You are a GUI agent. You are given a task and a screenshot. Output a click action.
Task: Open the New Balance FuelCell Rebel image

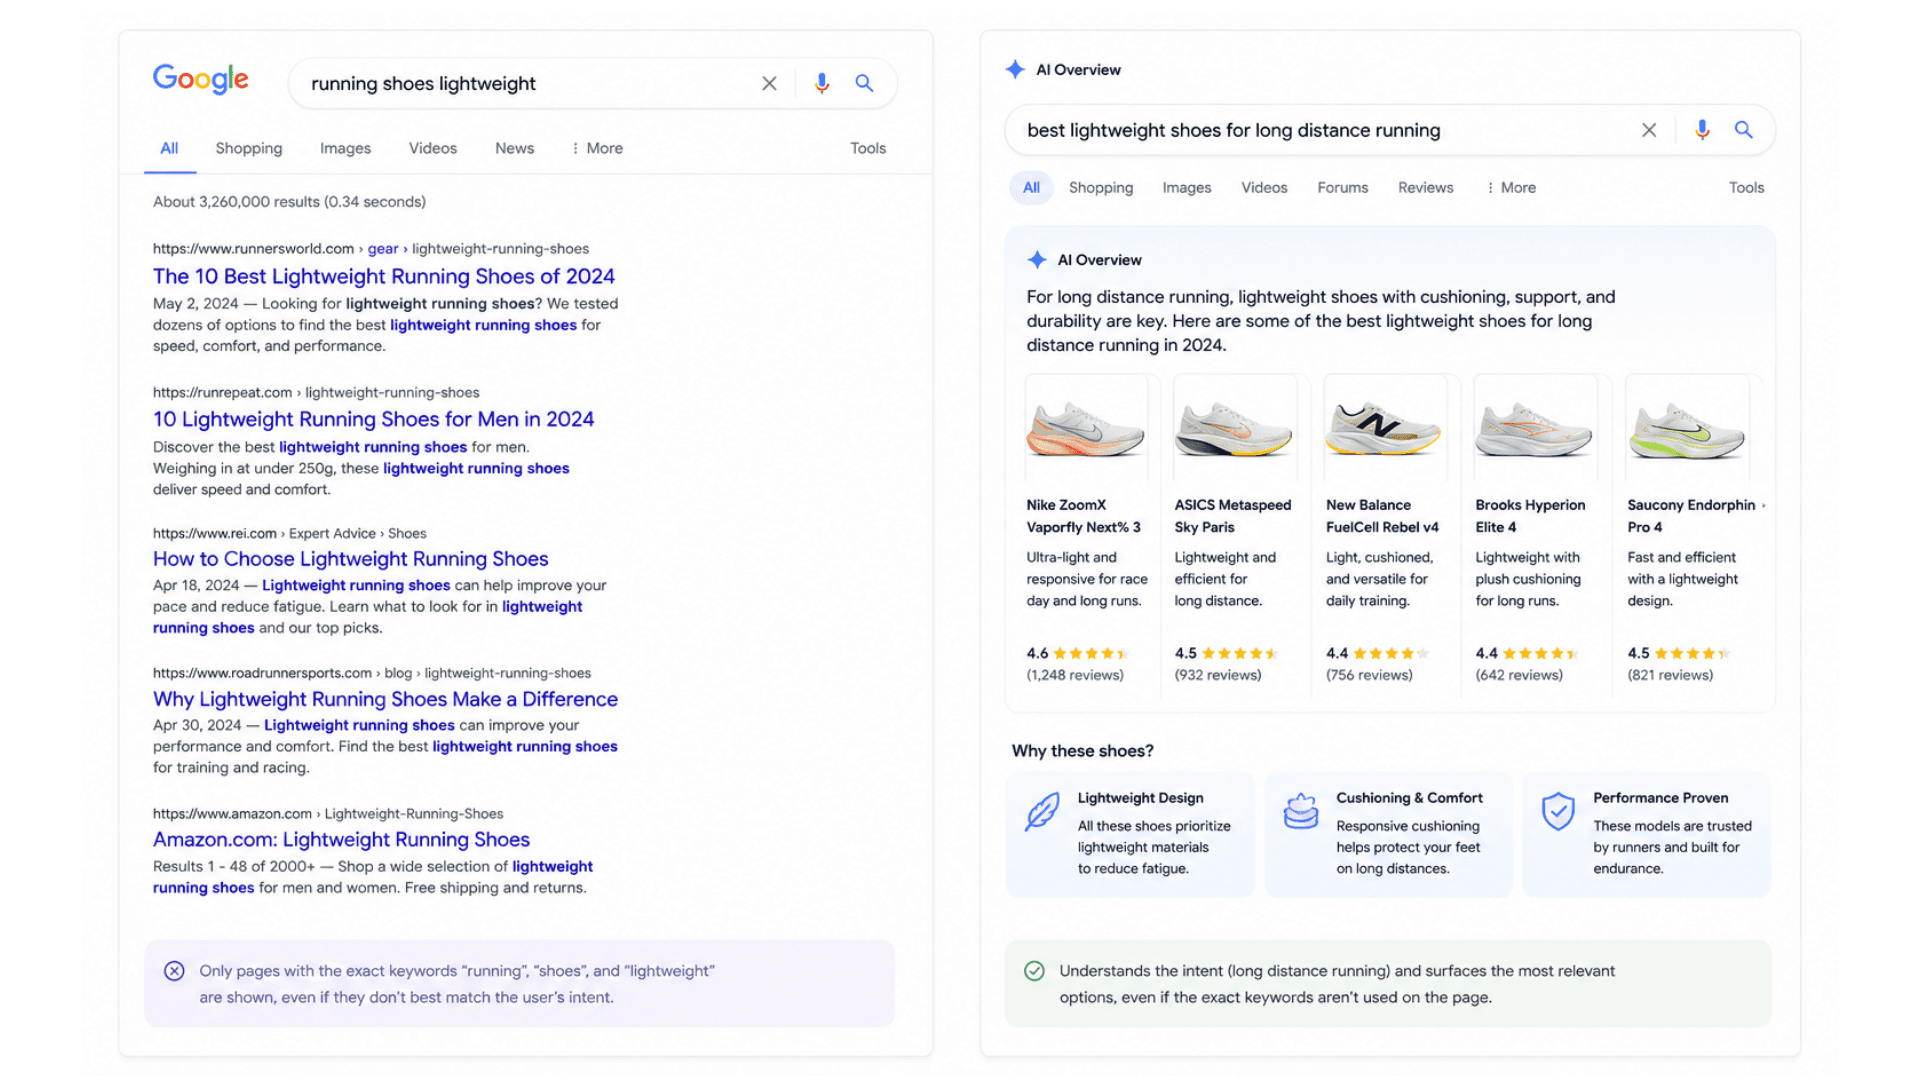coord(1383,430)
